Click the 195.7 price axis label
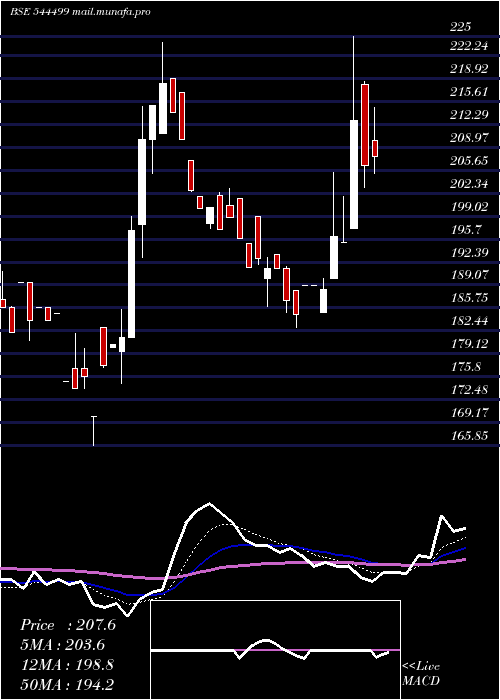 click(466, 230)
